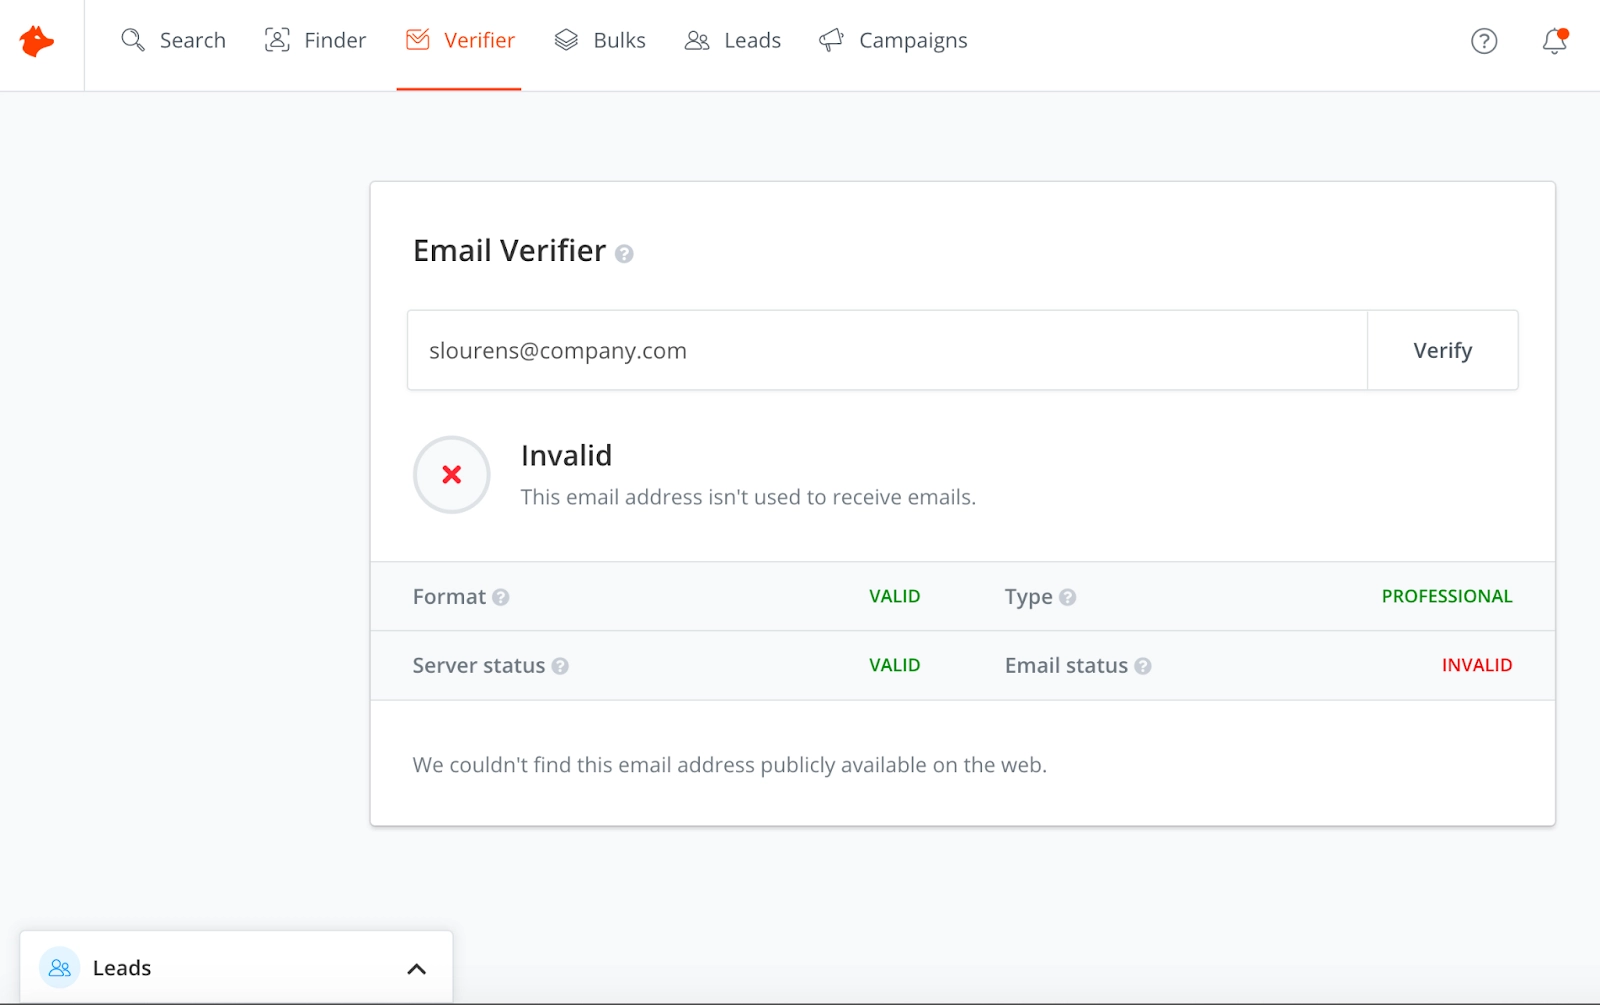This screenshot has height=1005, width=1600.
Task: Click the Bulks stacked-layers icon
Action: point(567,40)
